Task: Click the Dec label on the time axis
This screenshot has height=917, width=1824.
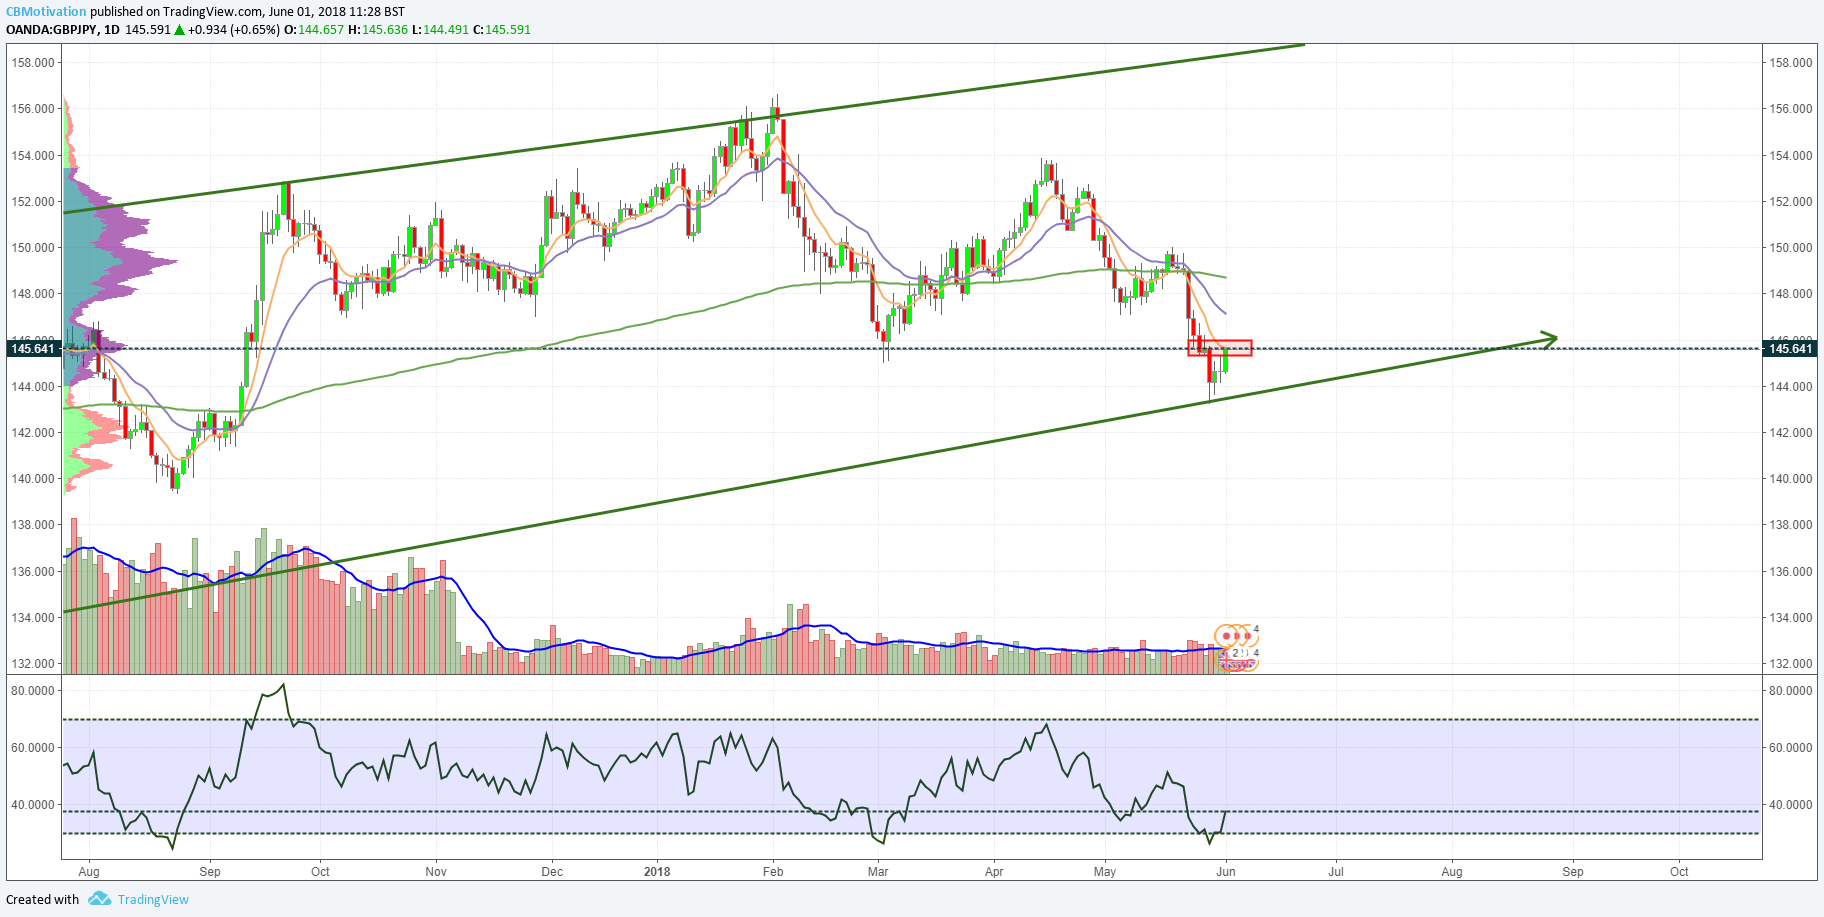Action: (552, 872)
